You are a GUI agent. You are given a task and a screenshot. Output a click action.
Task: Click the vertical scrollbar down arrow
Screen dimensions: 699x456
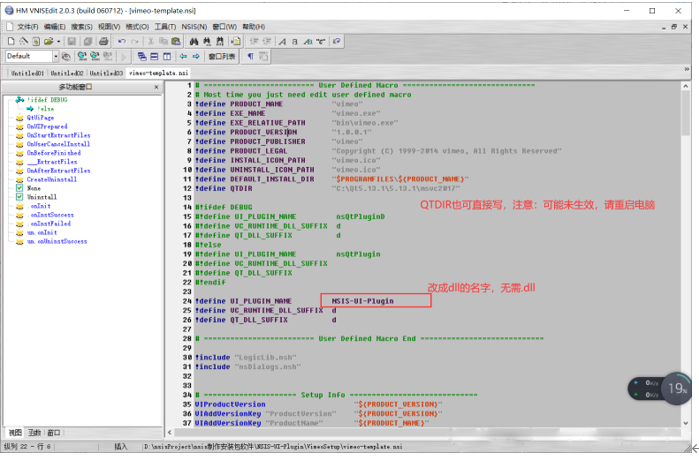click(685, 423)
